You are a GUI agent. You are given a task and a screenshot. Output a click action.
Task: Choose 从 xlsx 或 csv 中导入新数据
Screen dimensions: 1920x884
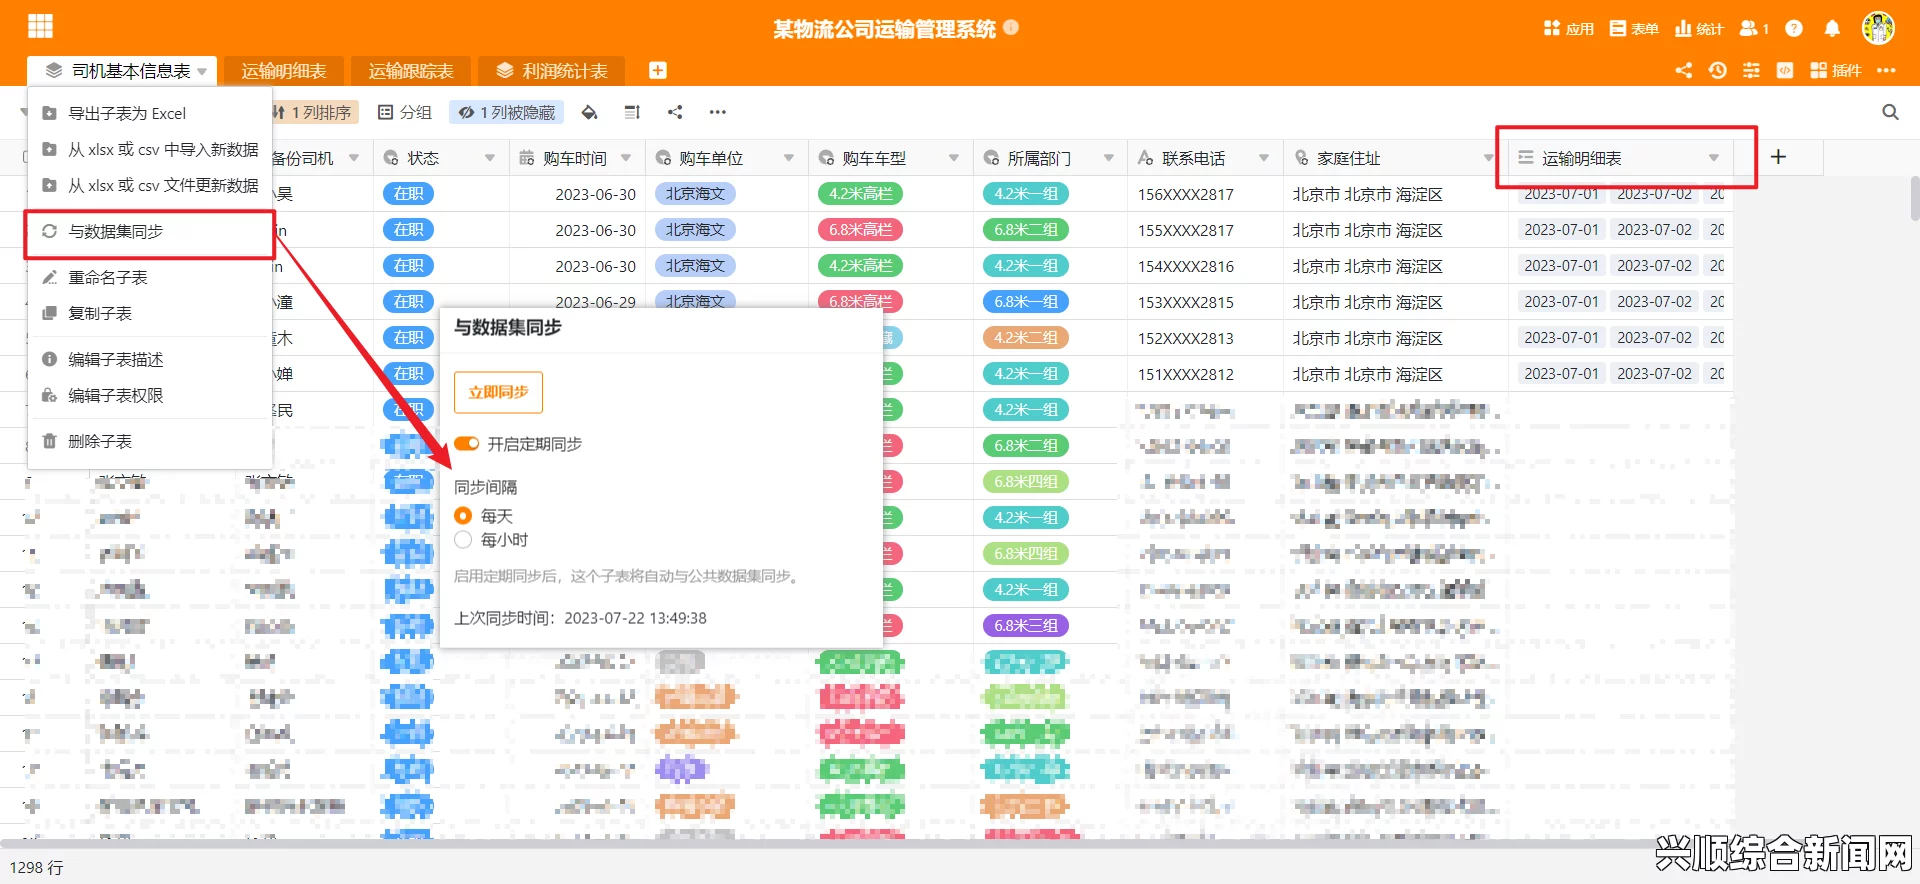150,149
